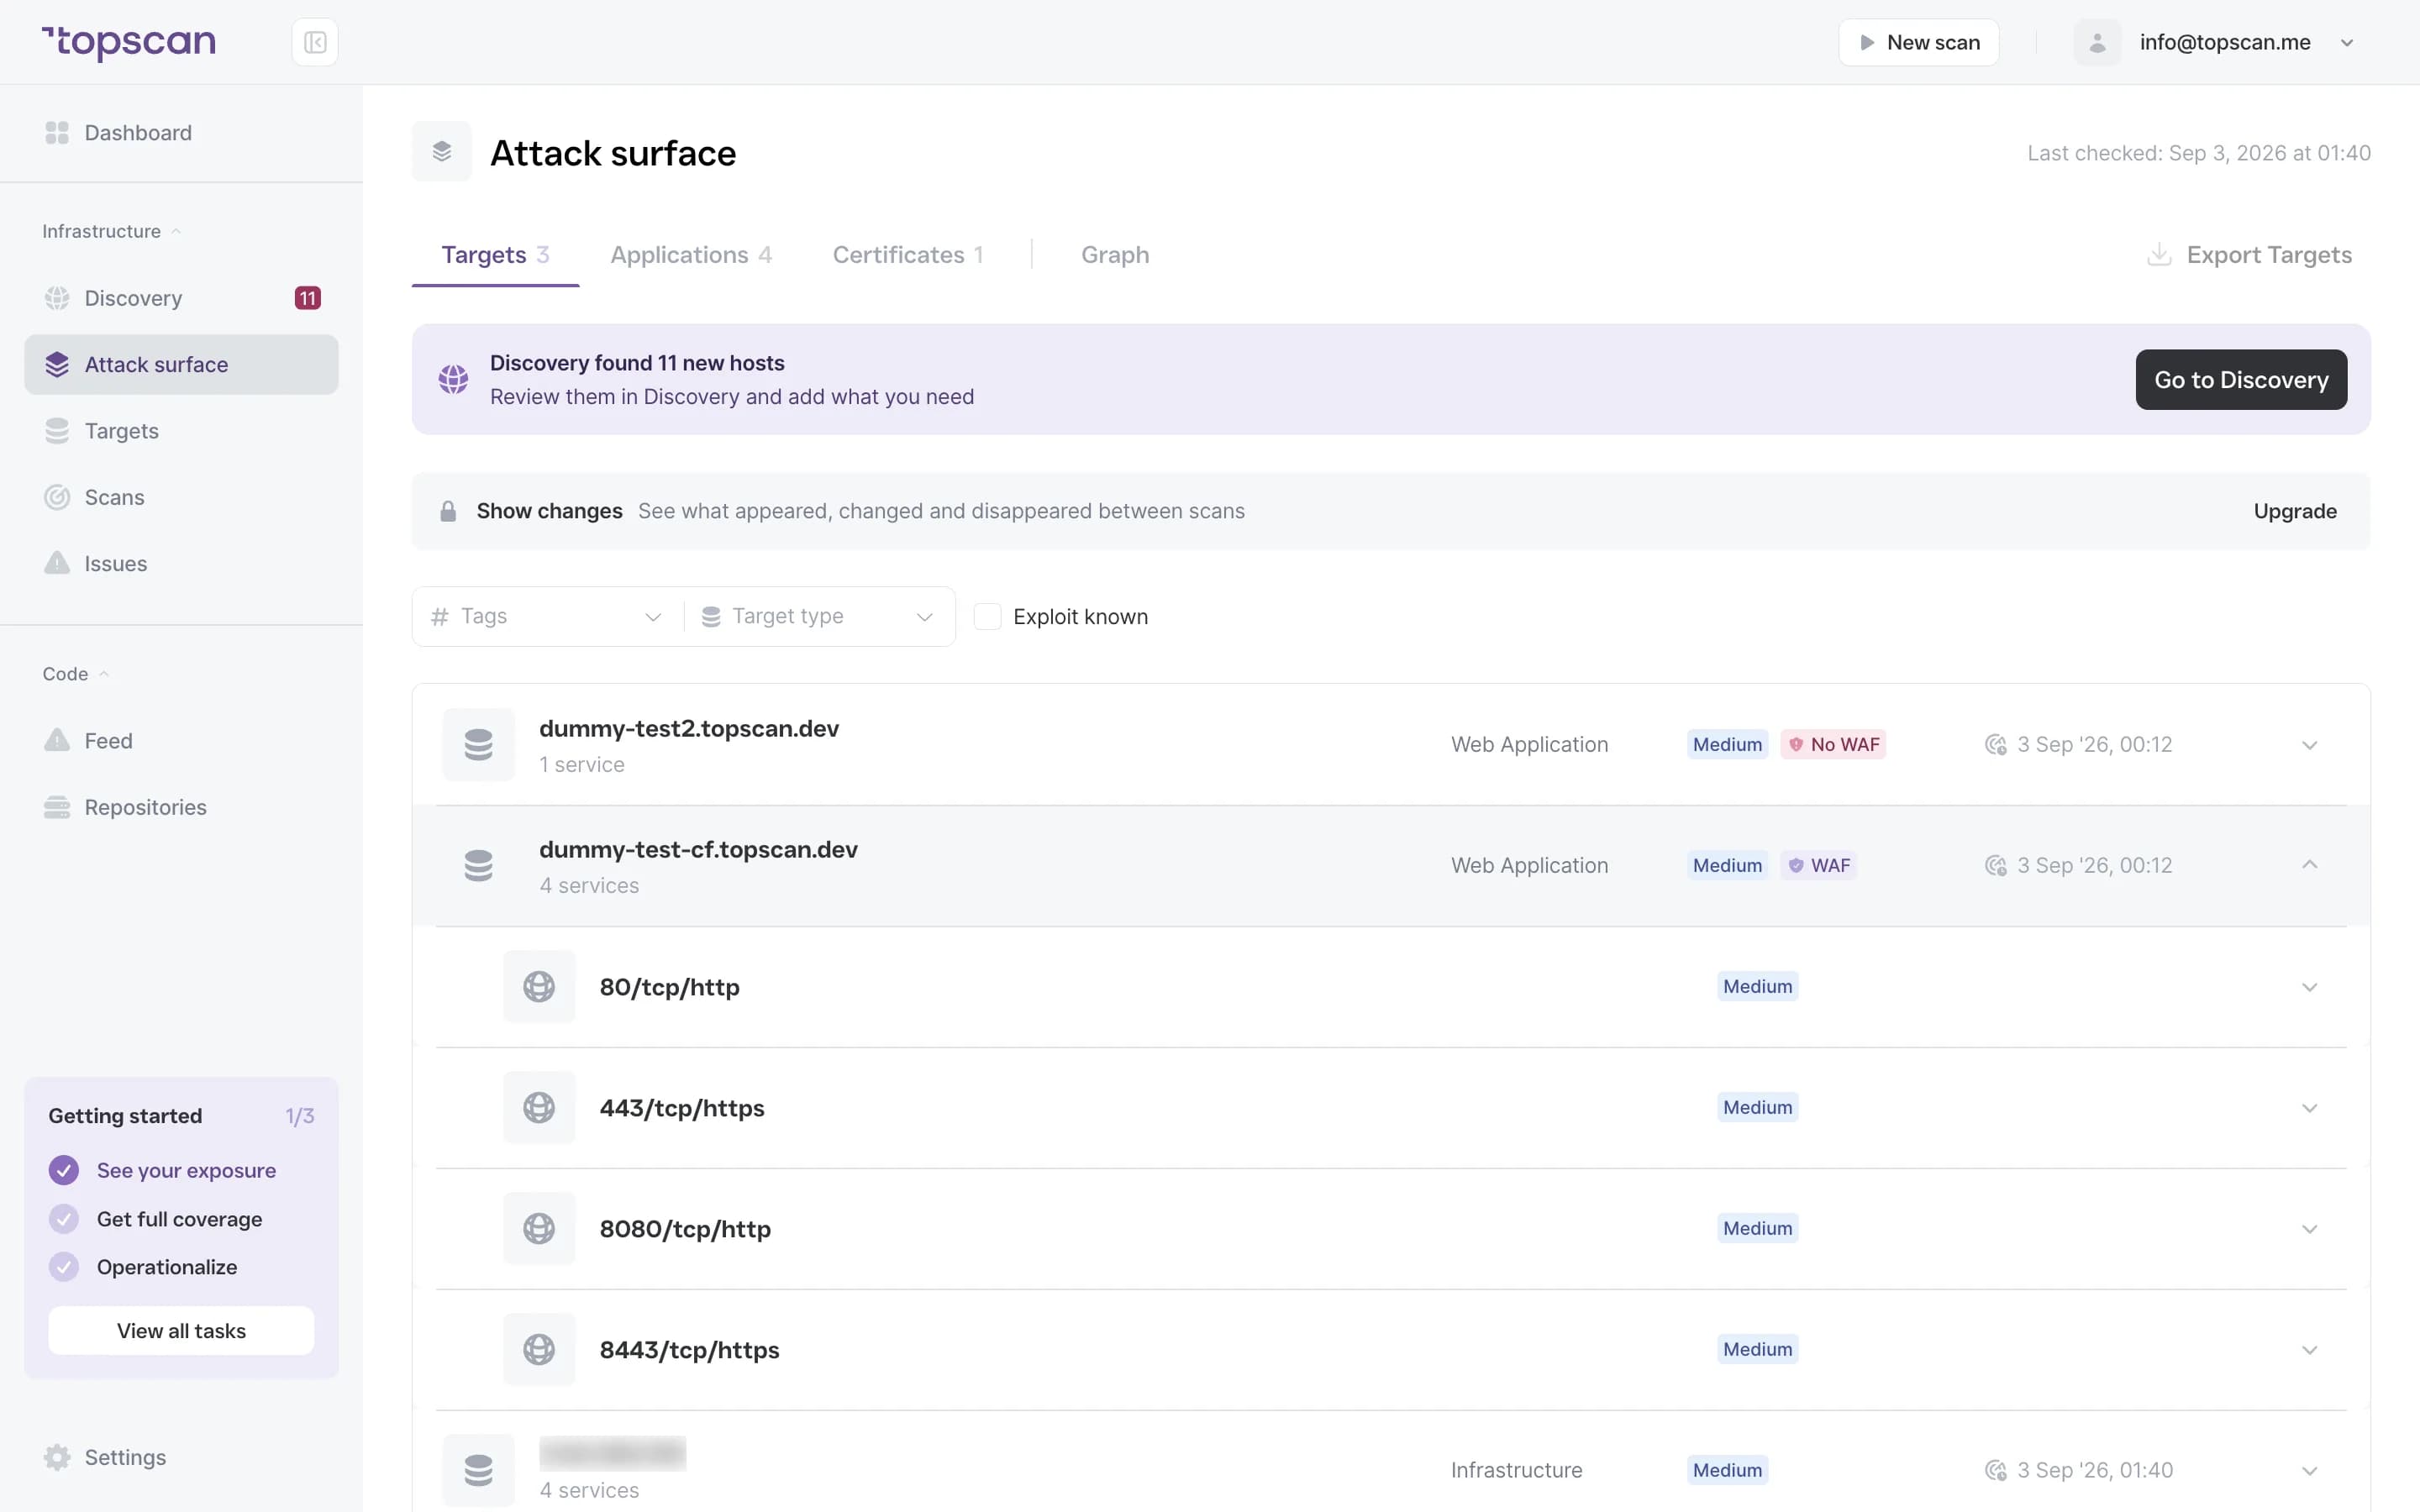
Task: Click the Discovery notification badge 11
Action: 307,298
